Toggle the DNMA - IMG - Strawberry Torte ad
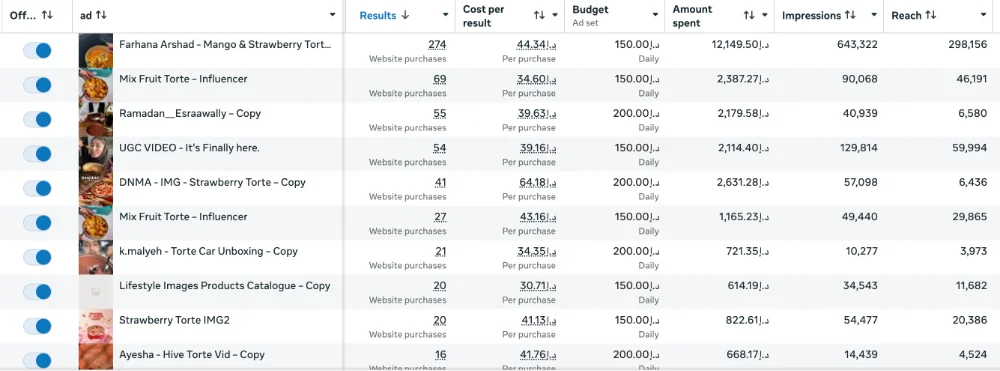The width and height of the screenshot is (1000, 371). 37,189
